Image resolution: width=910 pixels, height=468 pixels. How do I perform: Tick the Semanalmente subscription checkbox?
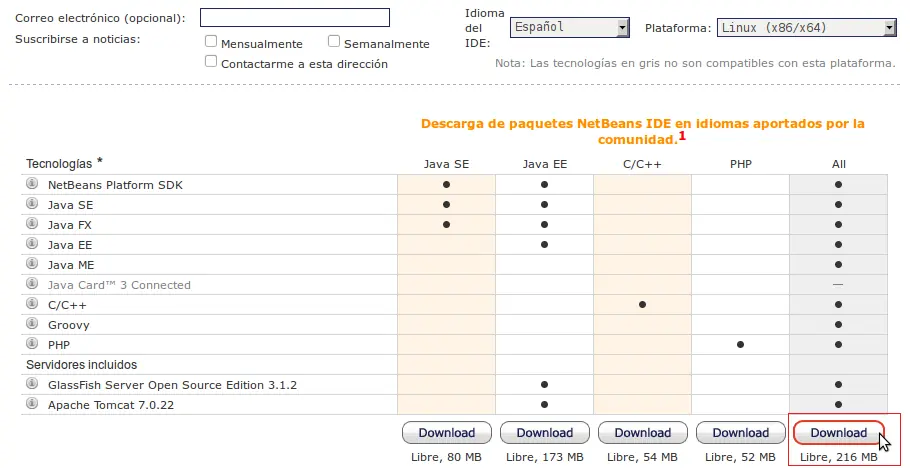pos(334,41)
